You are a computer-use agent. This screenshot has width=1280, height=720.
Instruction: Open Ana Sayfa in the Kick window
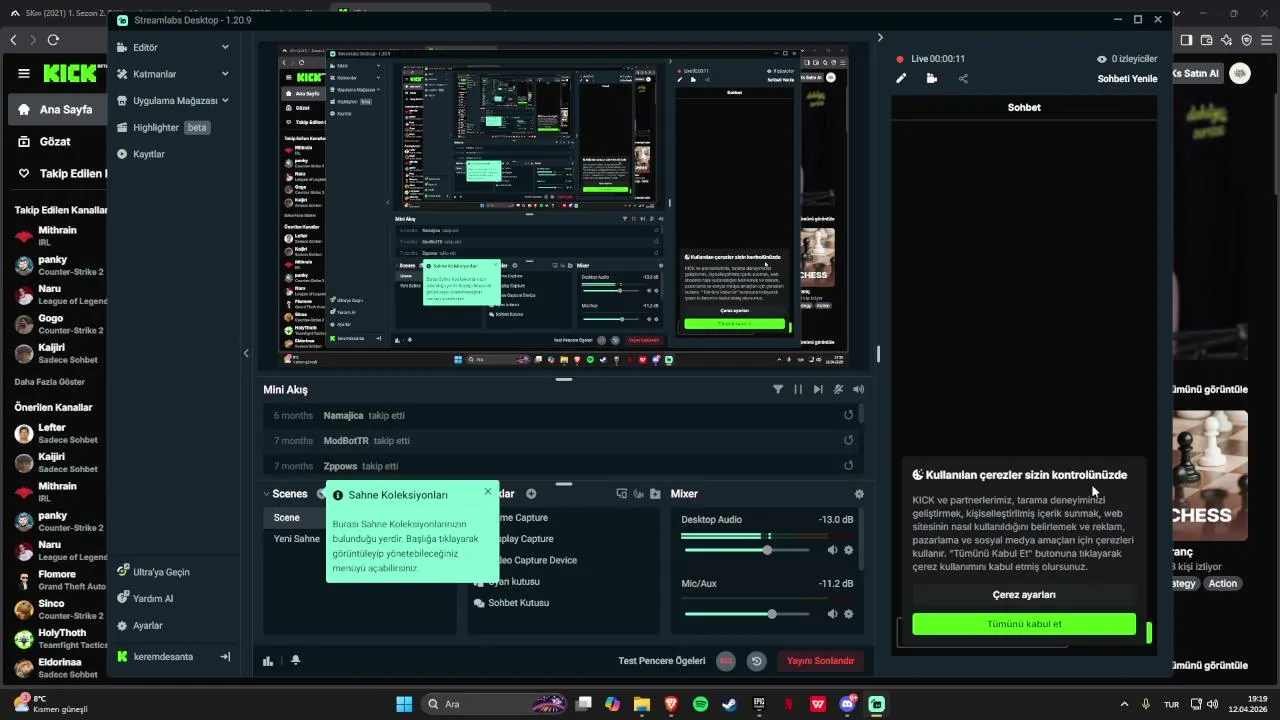pos(58,110)
